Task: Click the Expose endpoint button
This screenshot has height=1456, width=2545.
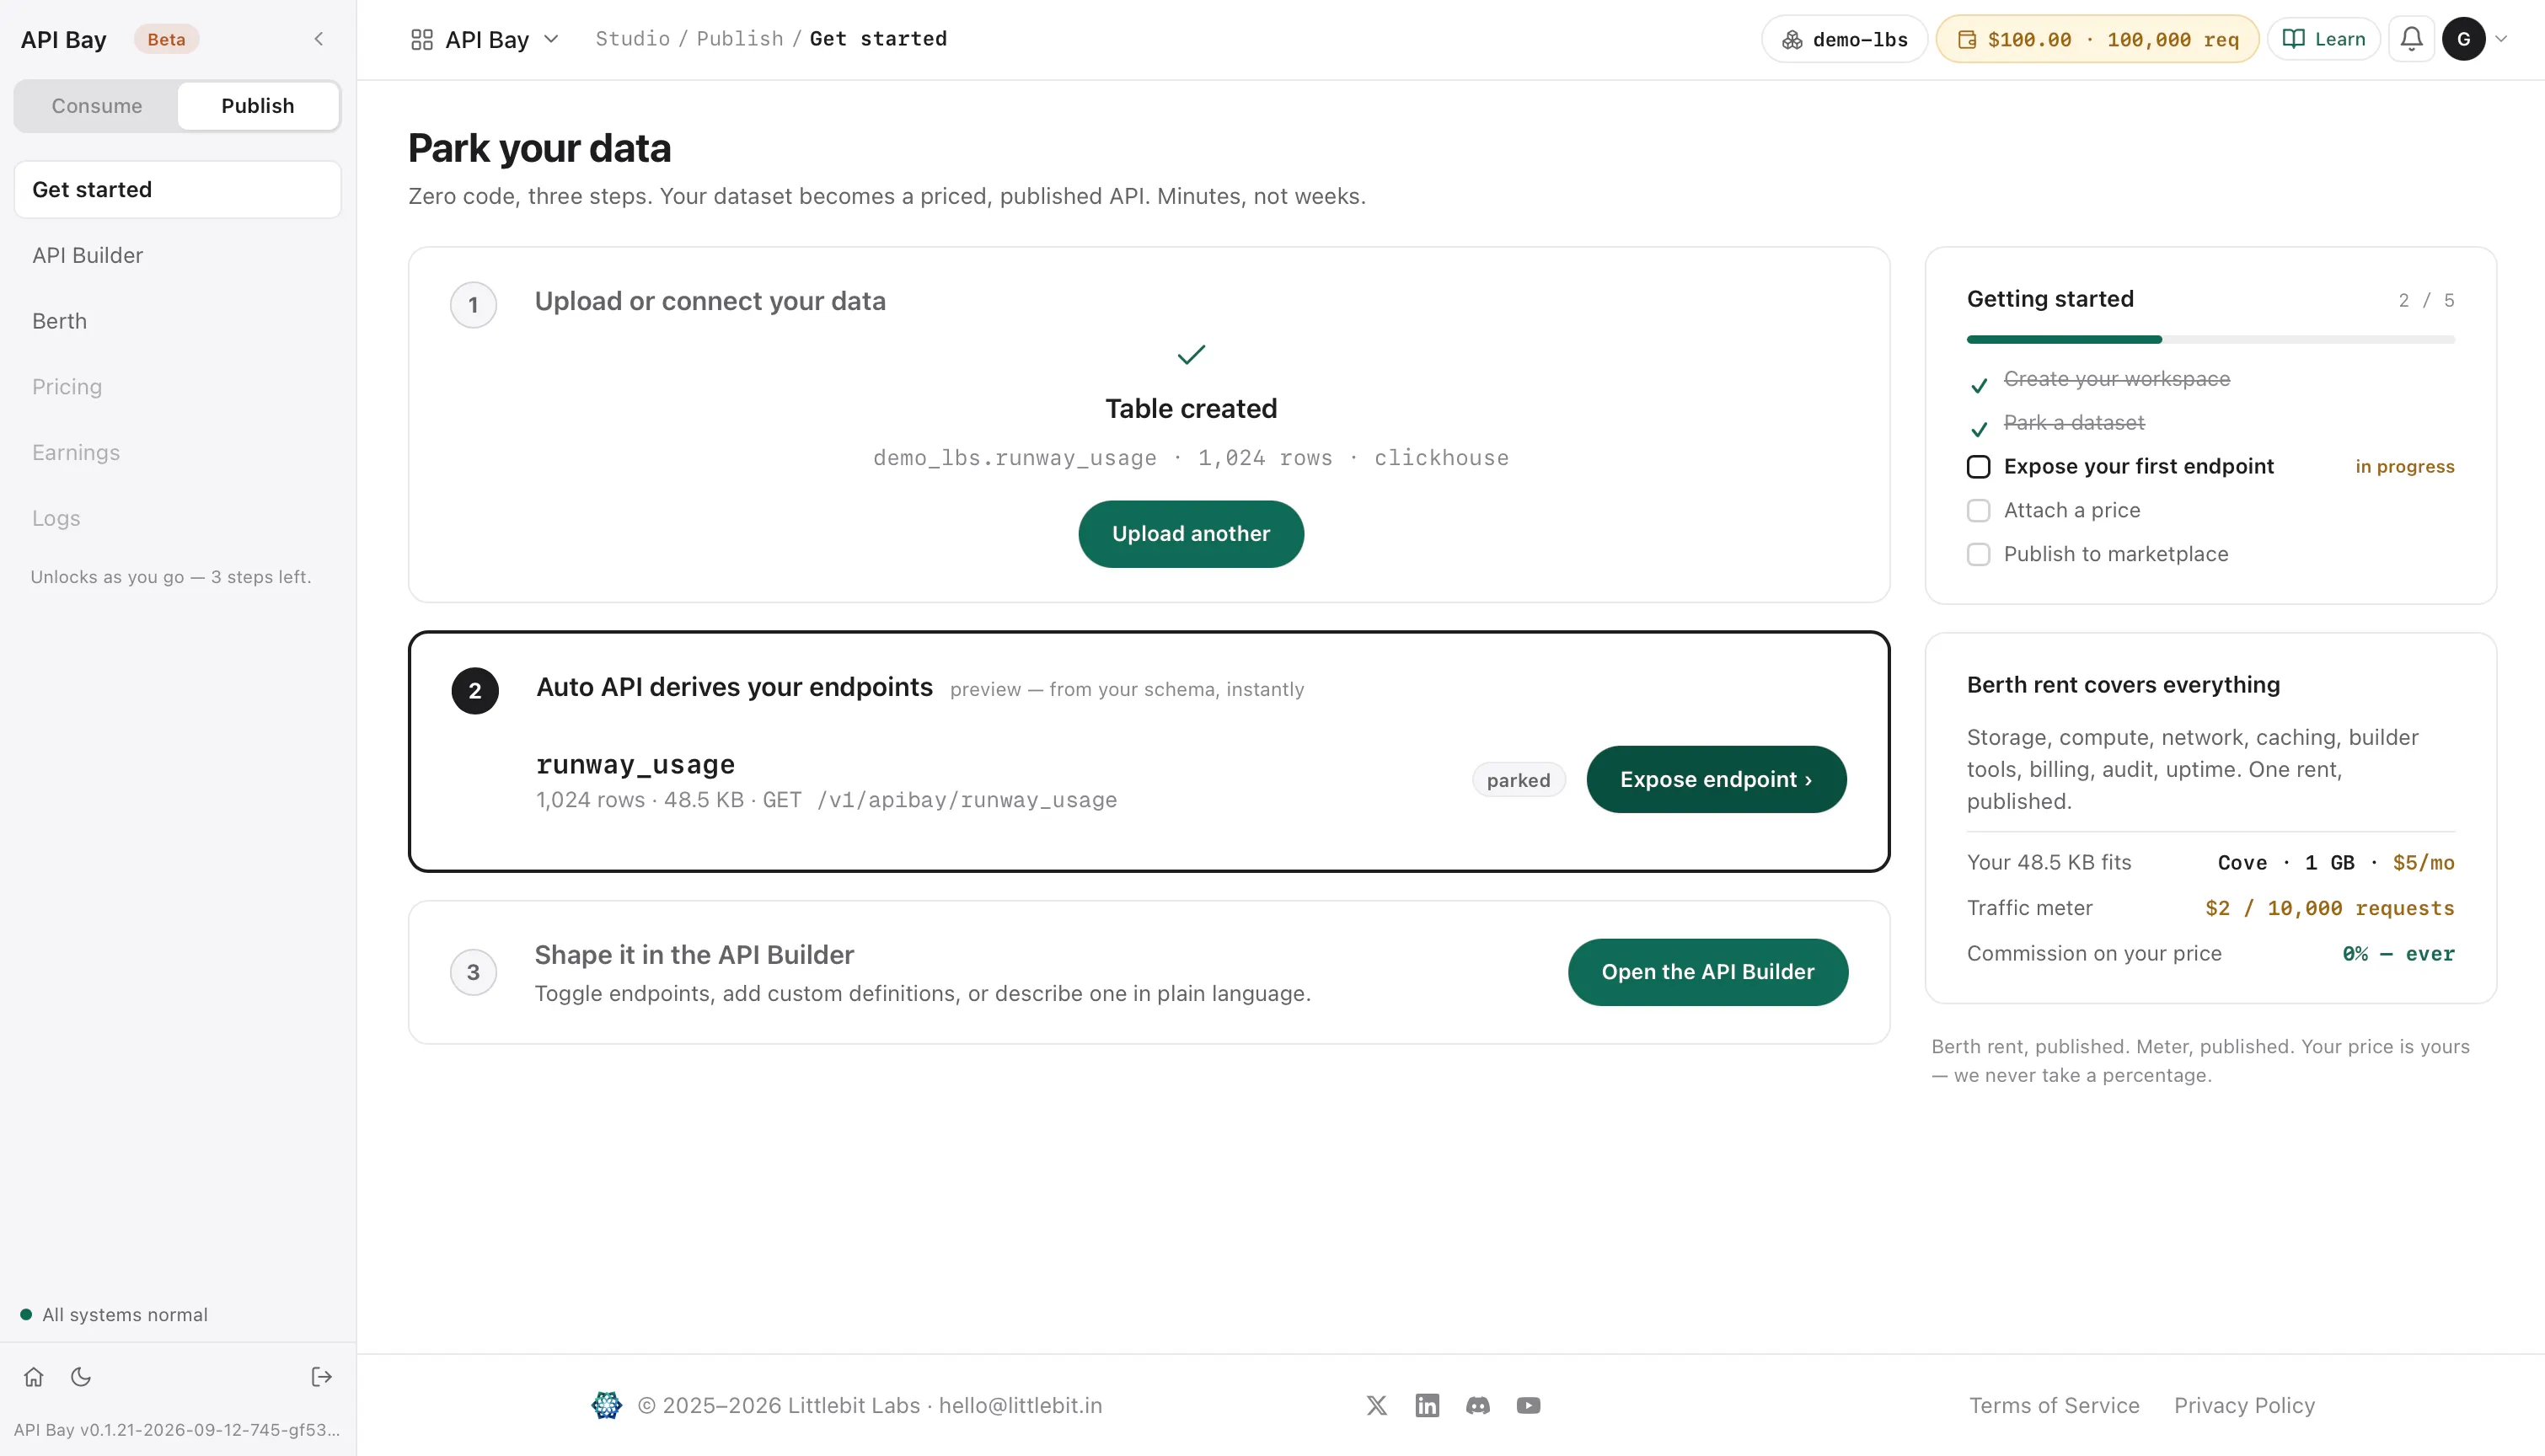Action: tap(1716, 780)
